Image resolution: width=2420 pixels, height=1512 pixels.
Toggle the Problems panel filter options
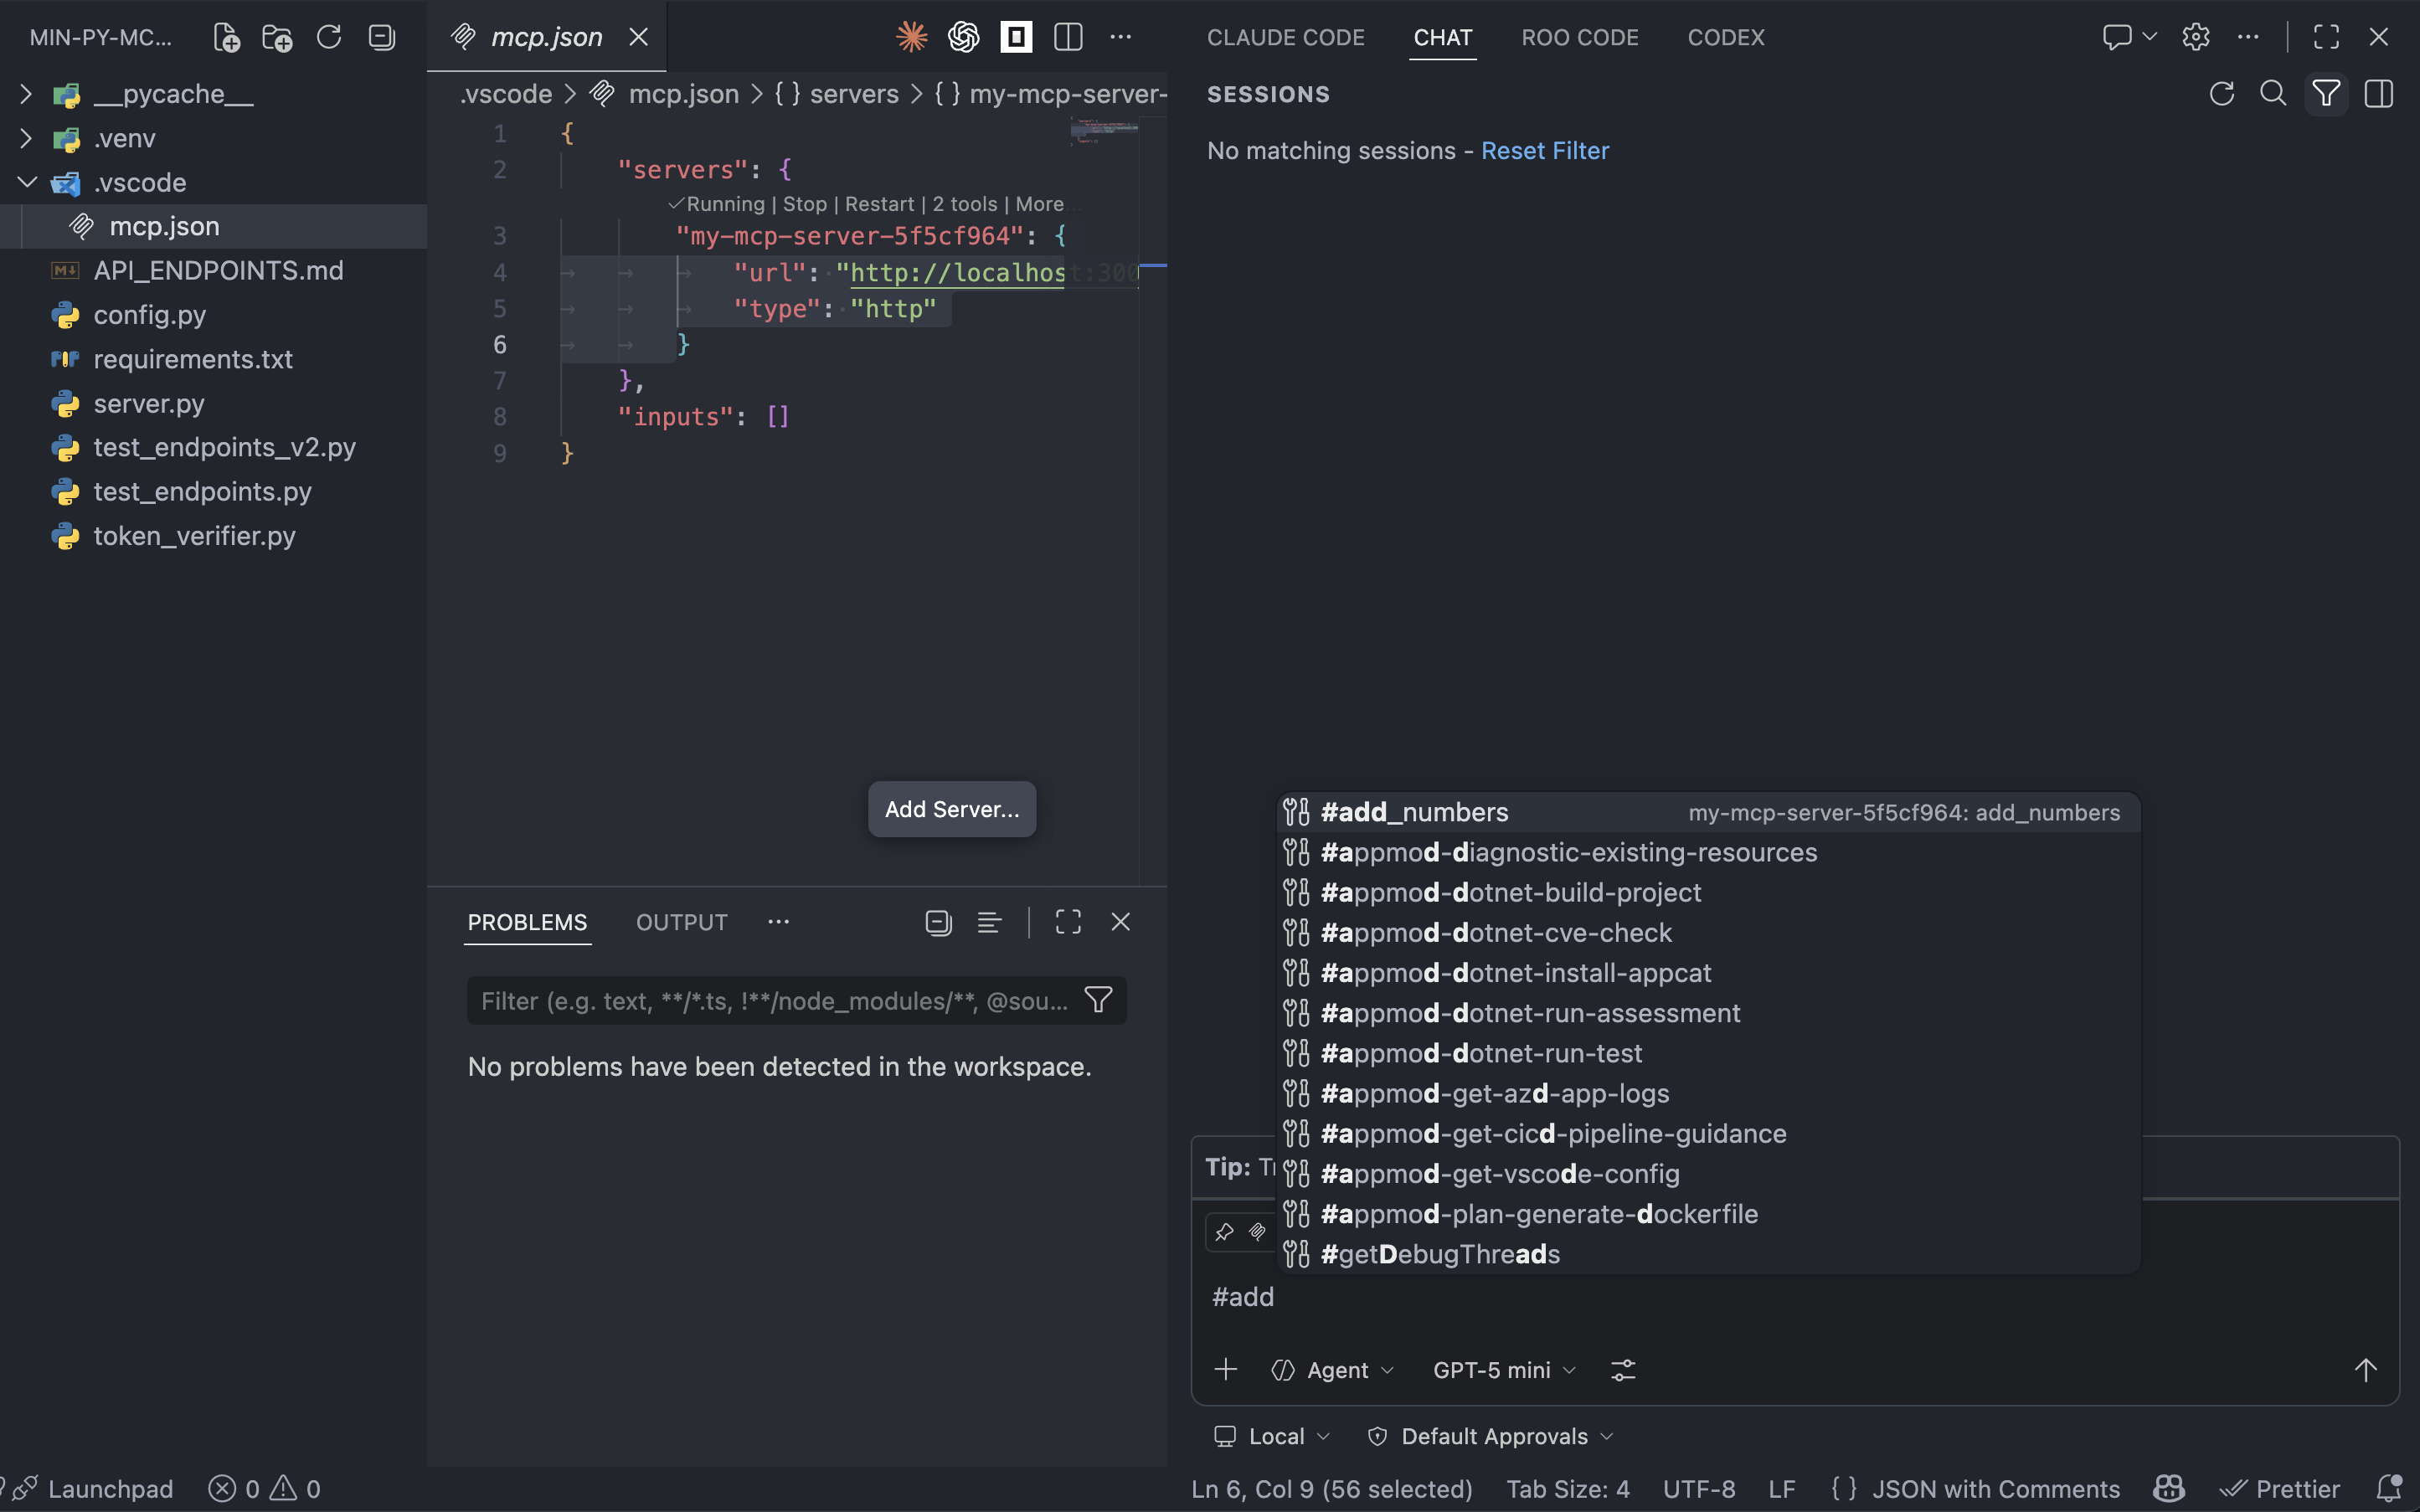point(1098,1000)
